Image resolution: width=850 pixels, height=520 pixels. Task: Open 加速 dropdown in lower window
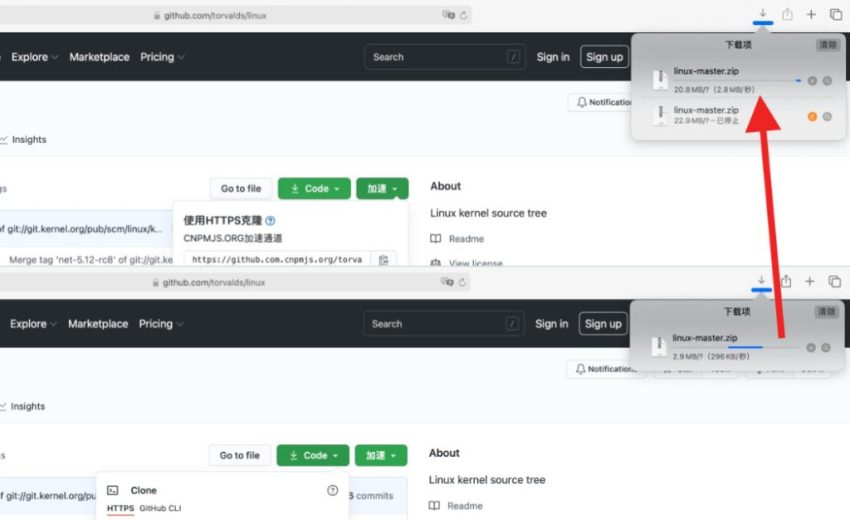click(381, 455)
